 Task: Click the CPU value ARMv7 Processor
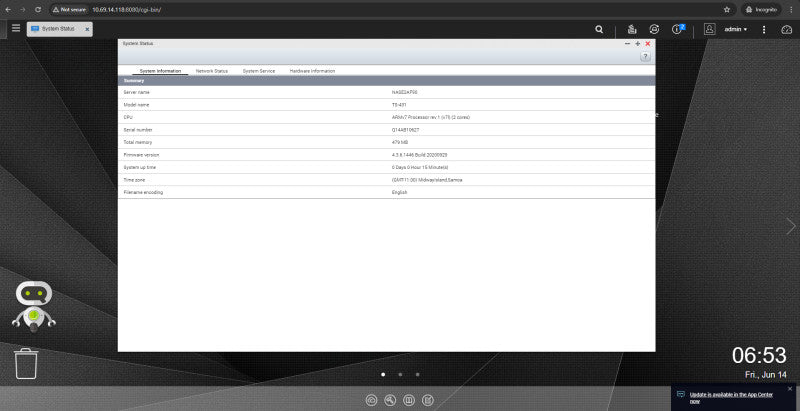click(x=431, y=117)
